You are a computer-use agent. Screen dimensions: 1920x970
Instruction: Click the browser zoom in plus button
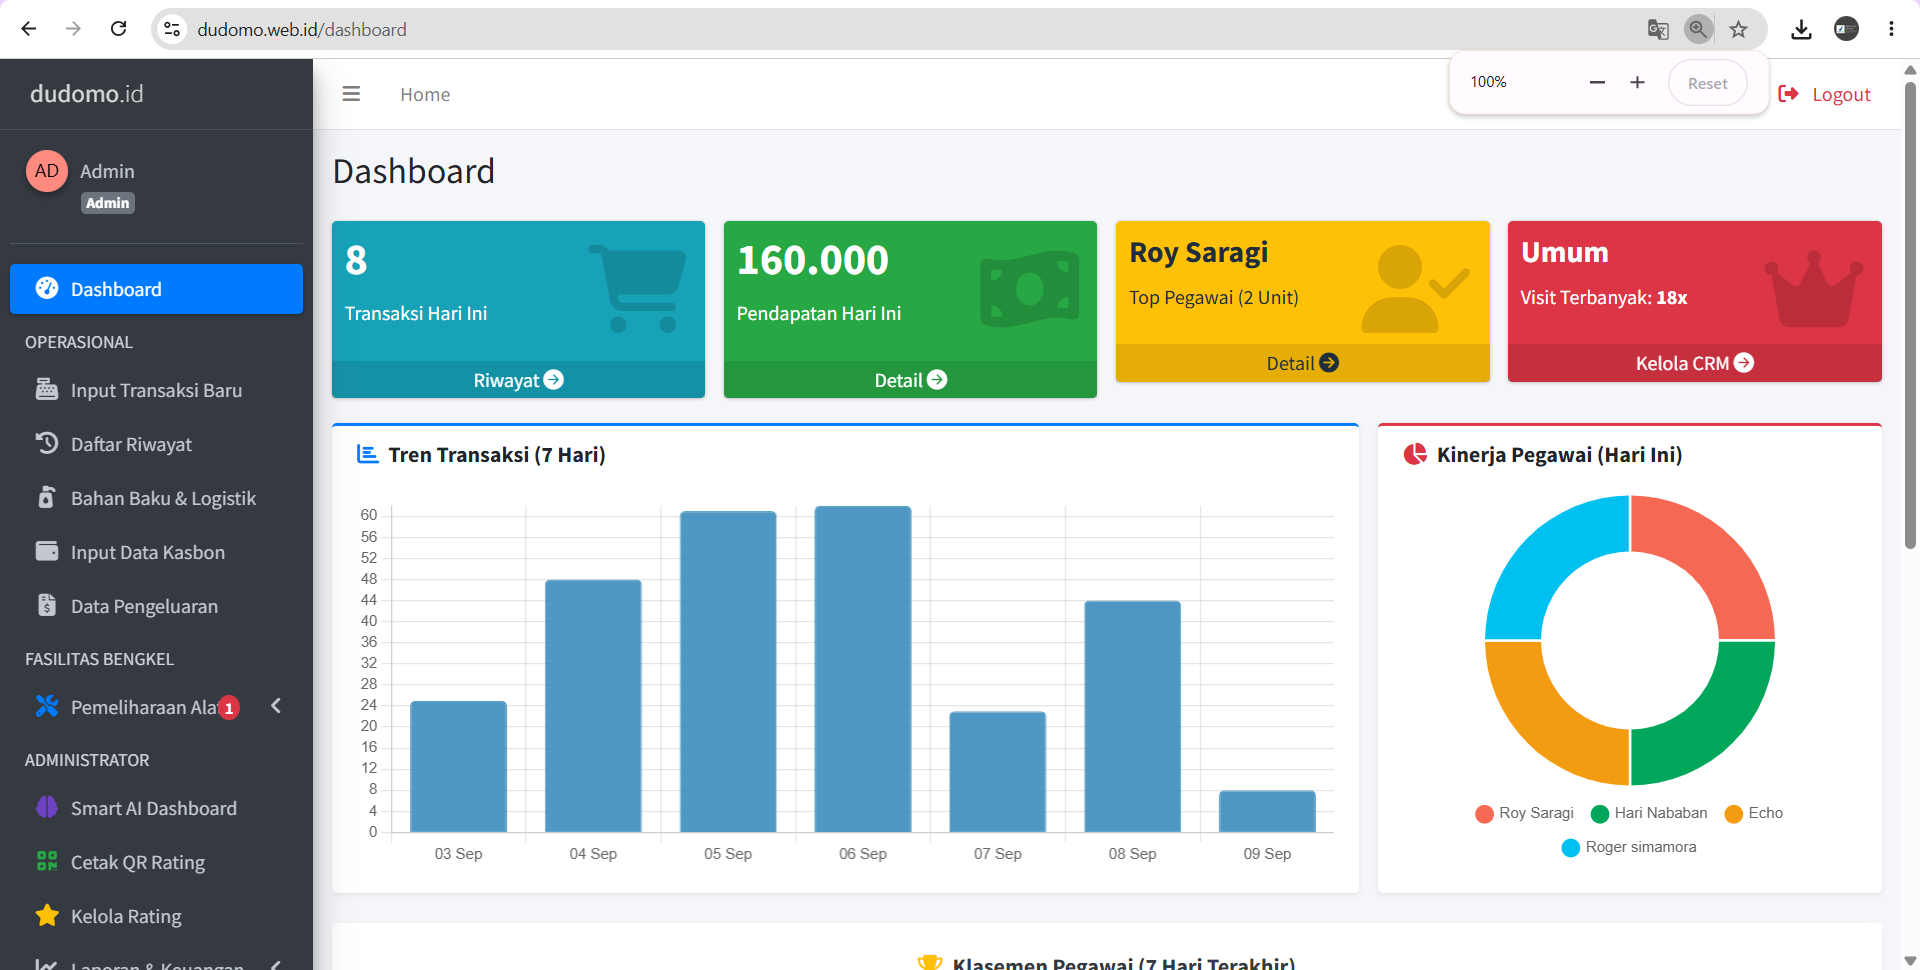pyautogui.click(x=1637, y=82)
